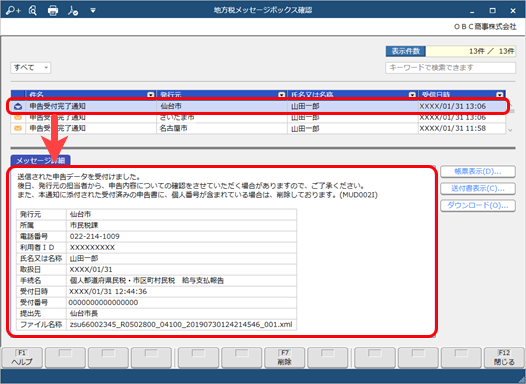
Task: Click the F1 ヘルプ function key button
Action: pos(22,358)
